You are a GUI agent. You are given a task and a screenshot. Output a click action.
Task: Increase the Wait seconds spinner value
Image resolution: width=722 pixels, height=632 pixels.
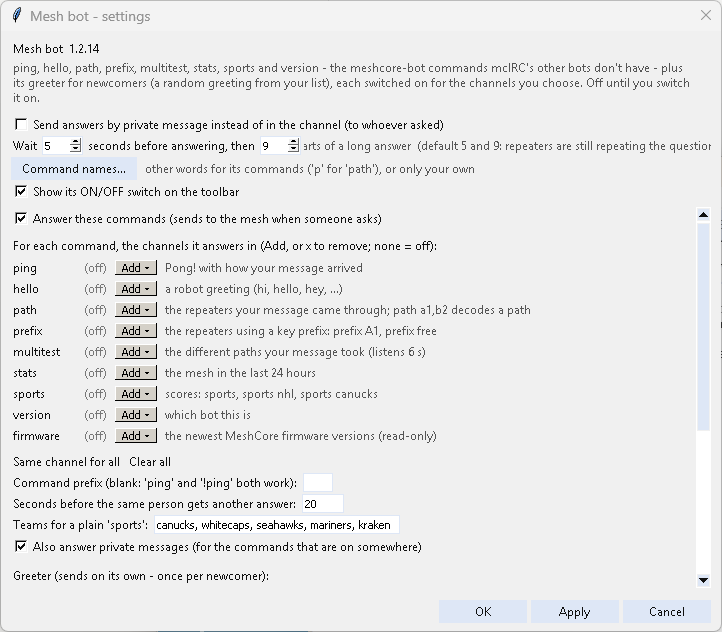tap(76, 142)
